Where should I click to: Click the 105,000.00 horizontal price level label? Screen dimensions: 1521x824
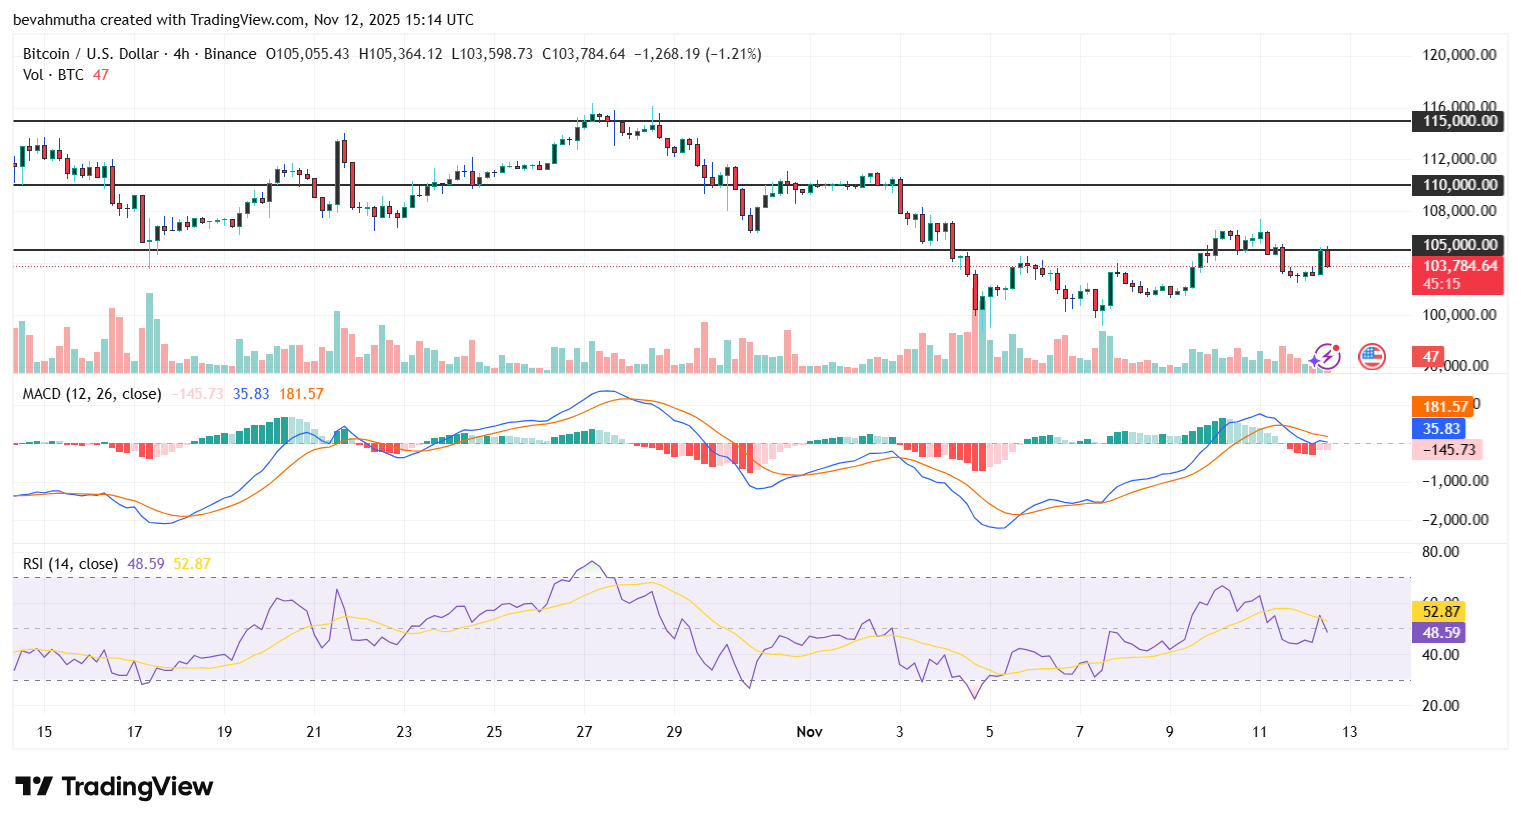(x=1456, y=245)
